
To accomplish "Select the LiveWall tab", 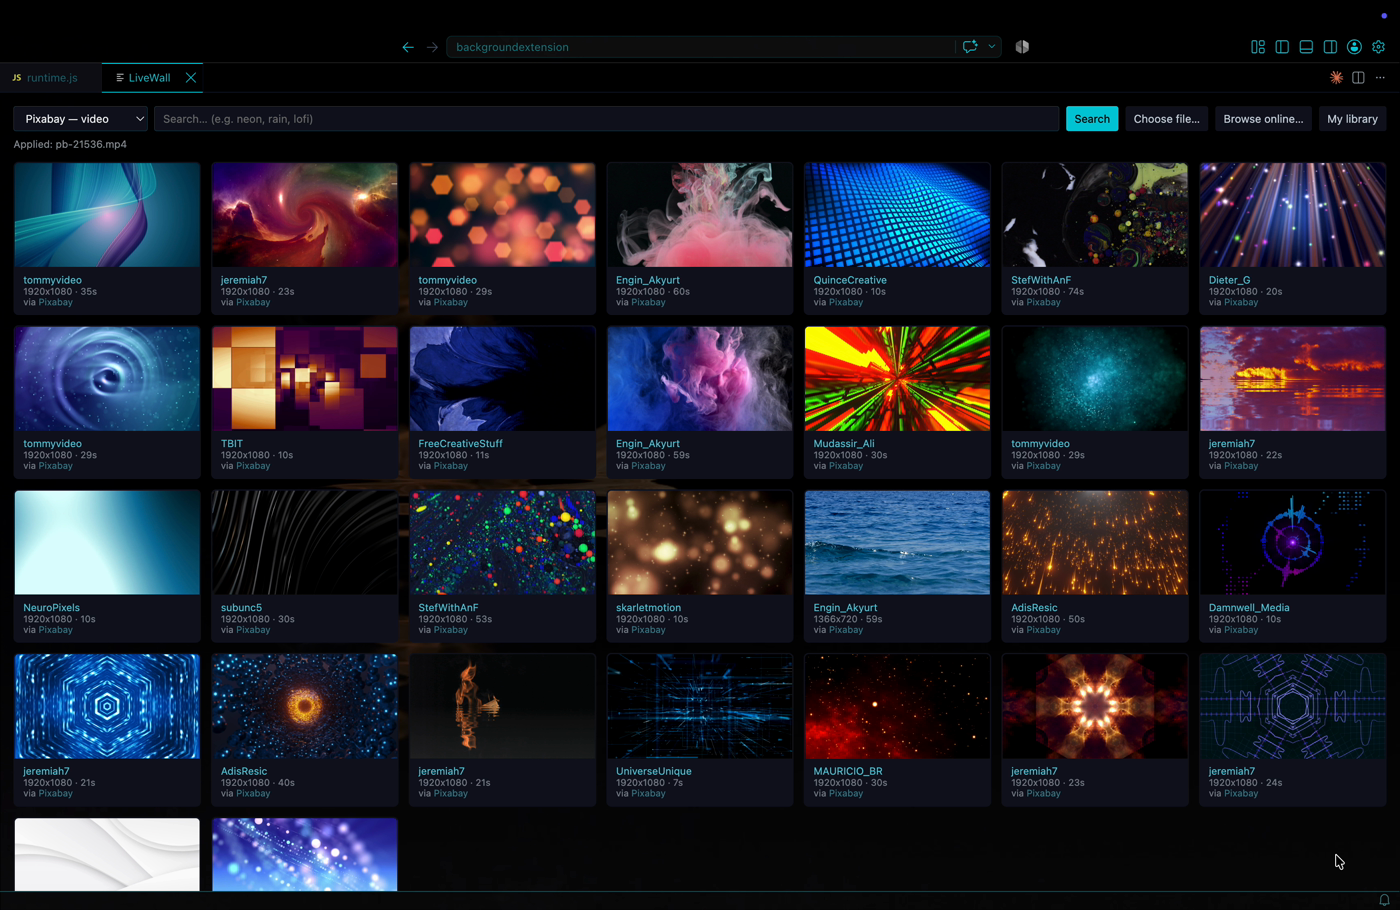I will coord(148,77).
